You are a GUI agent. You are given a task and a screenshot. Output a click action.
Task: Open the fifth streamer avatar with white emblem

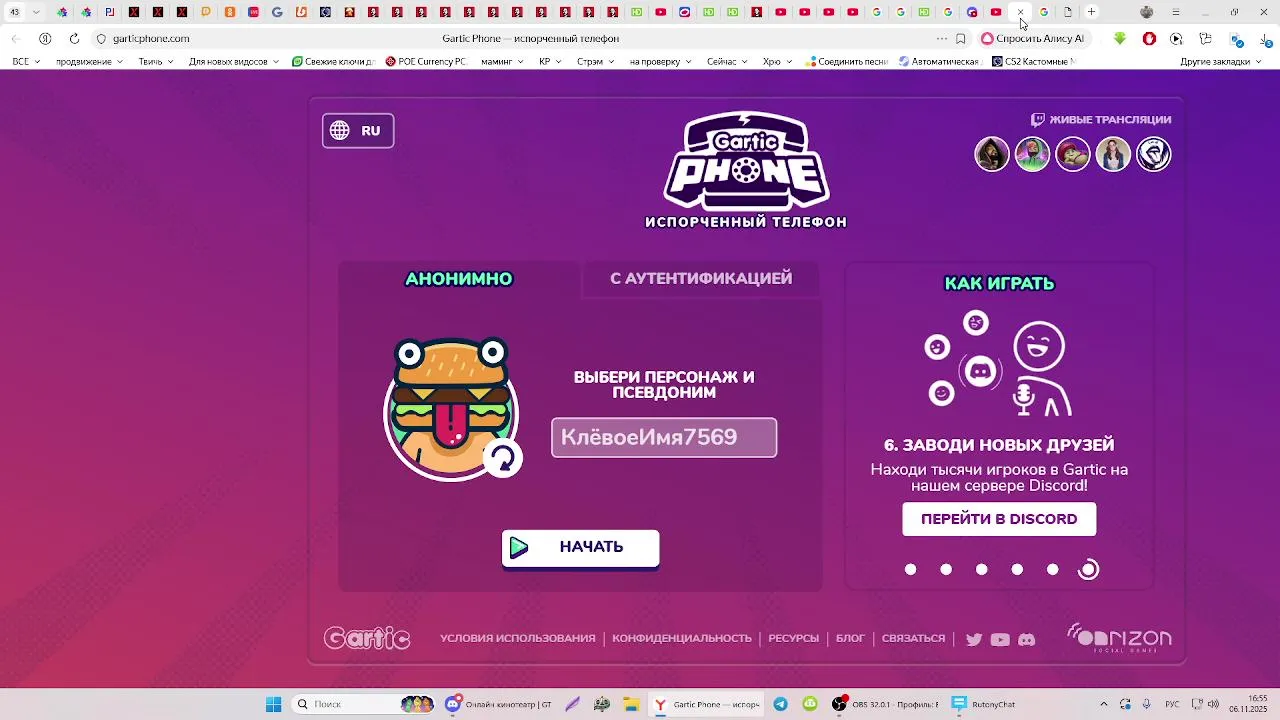tap(1153, 154)
